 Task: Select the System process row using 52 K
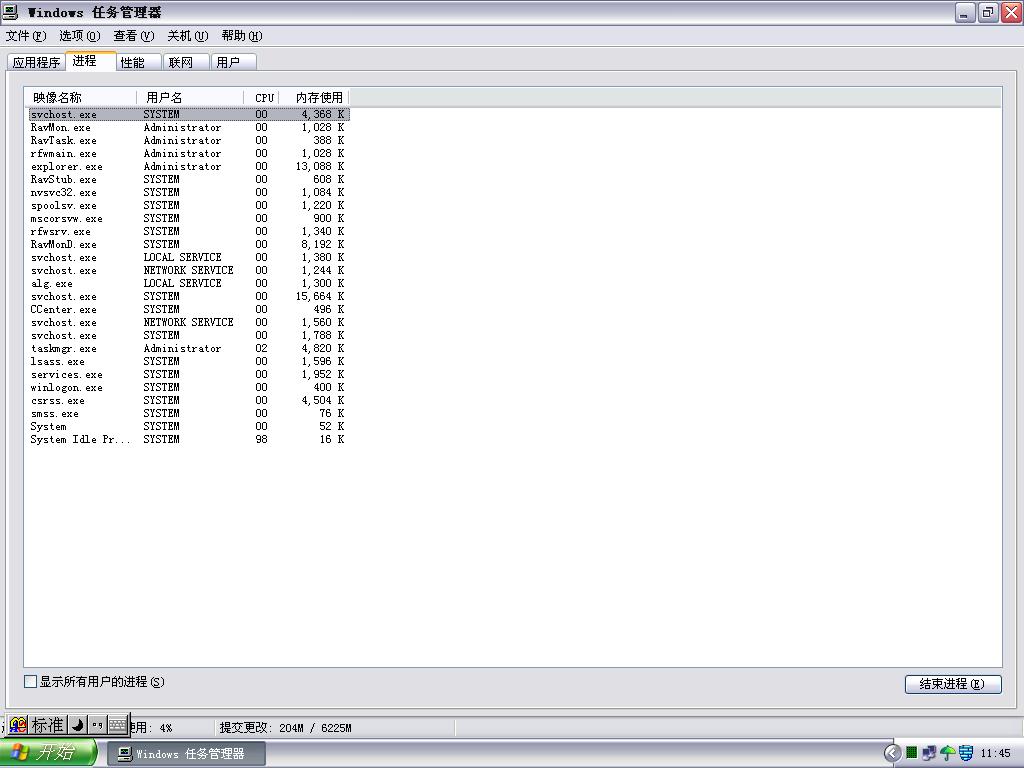188,426
